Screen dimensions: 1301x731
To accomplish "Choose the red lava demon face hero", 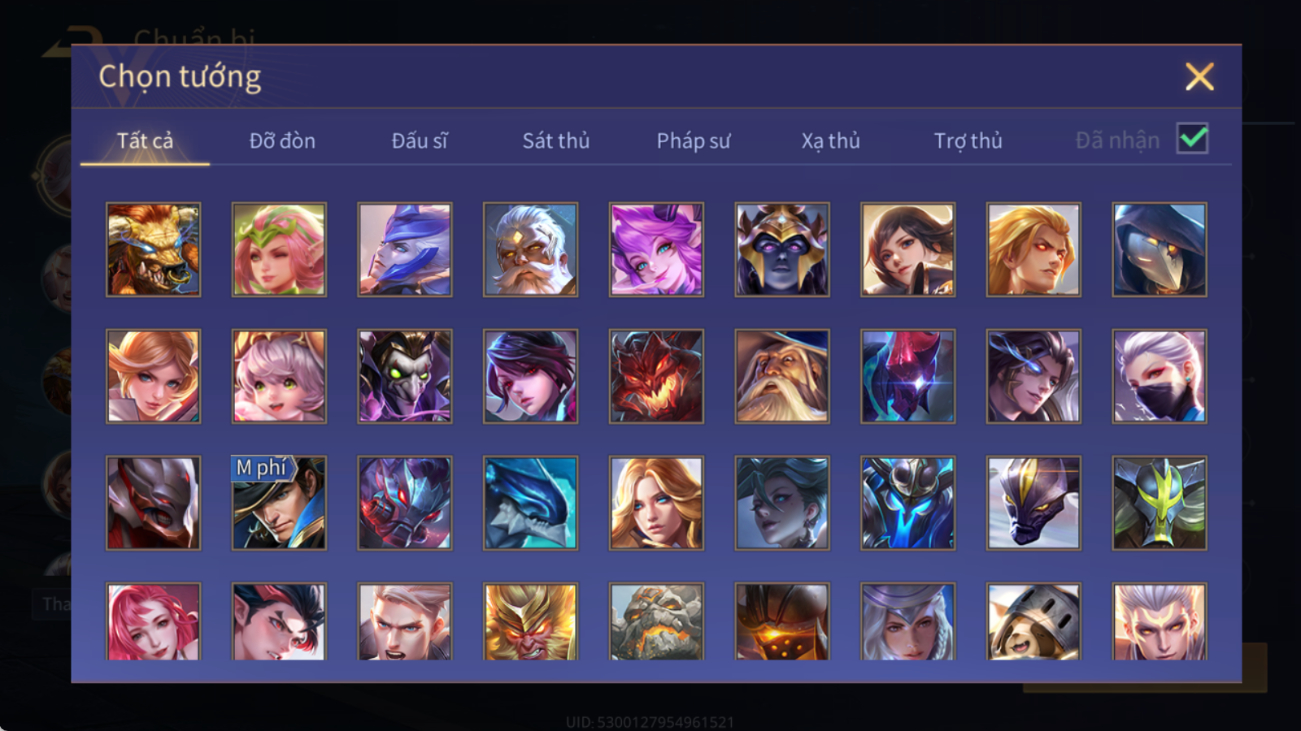I will point(656,376).
